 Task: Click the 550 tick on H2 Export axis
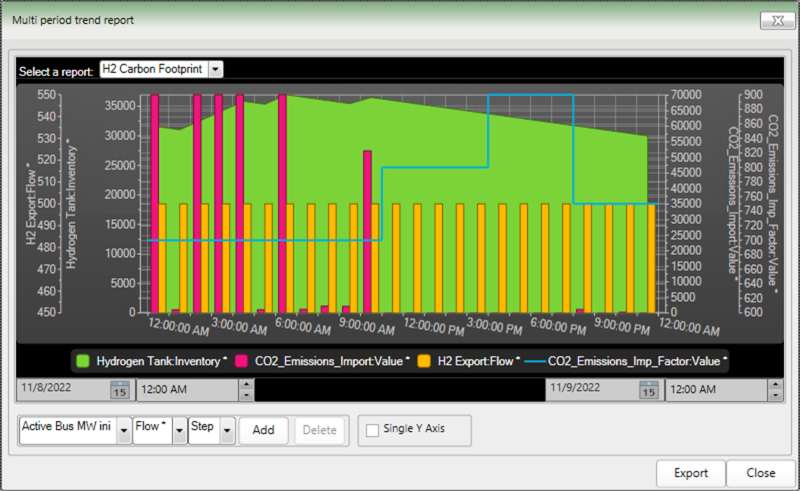46,95
